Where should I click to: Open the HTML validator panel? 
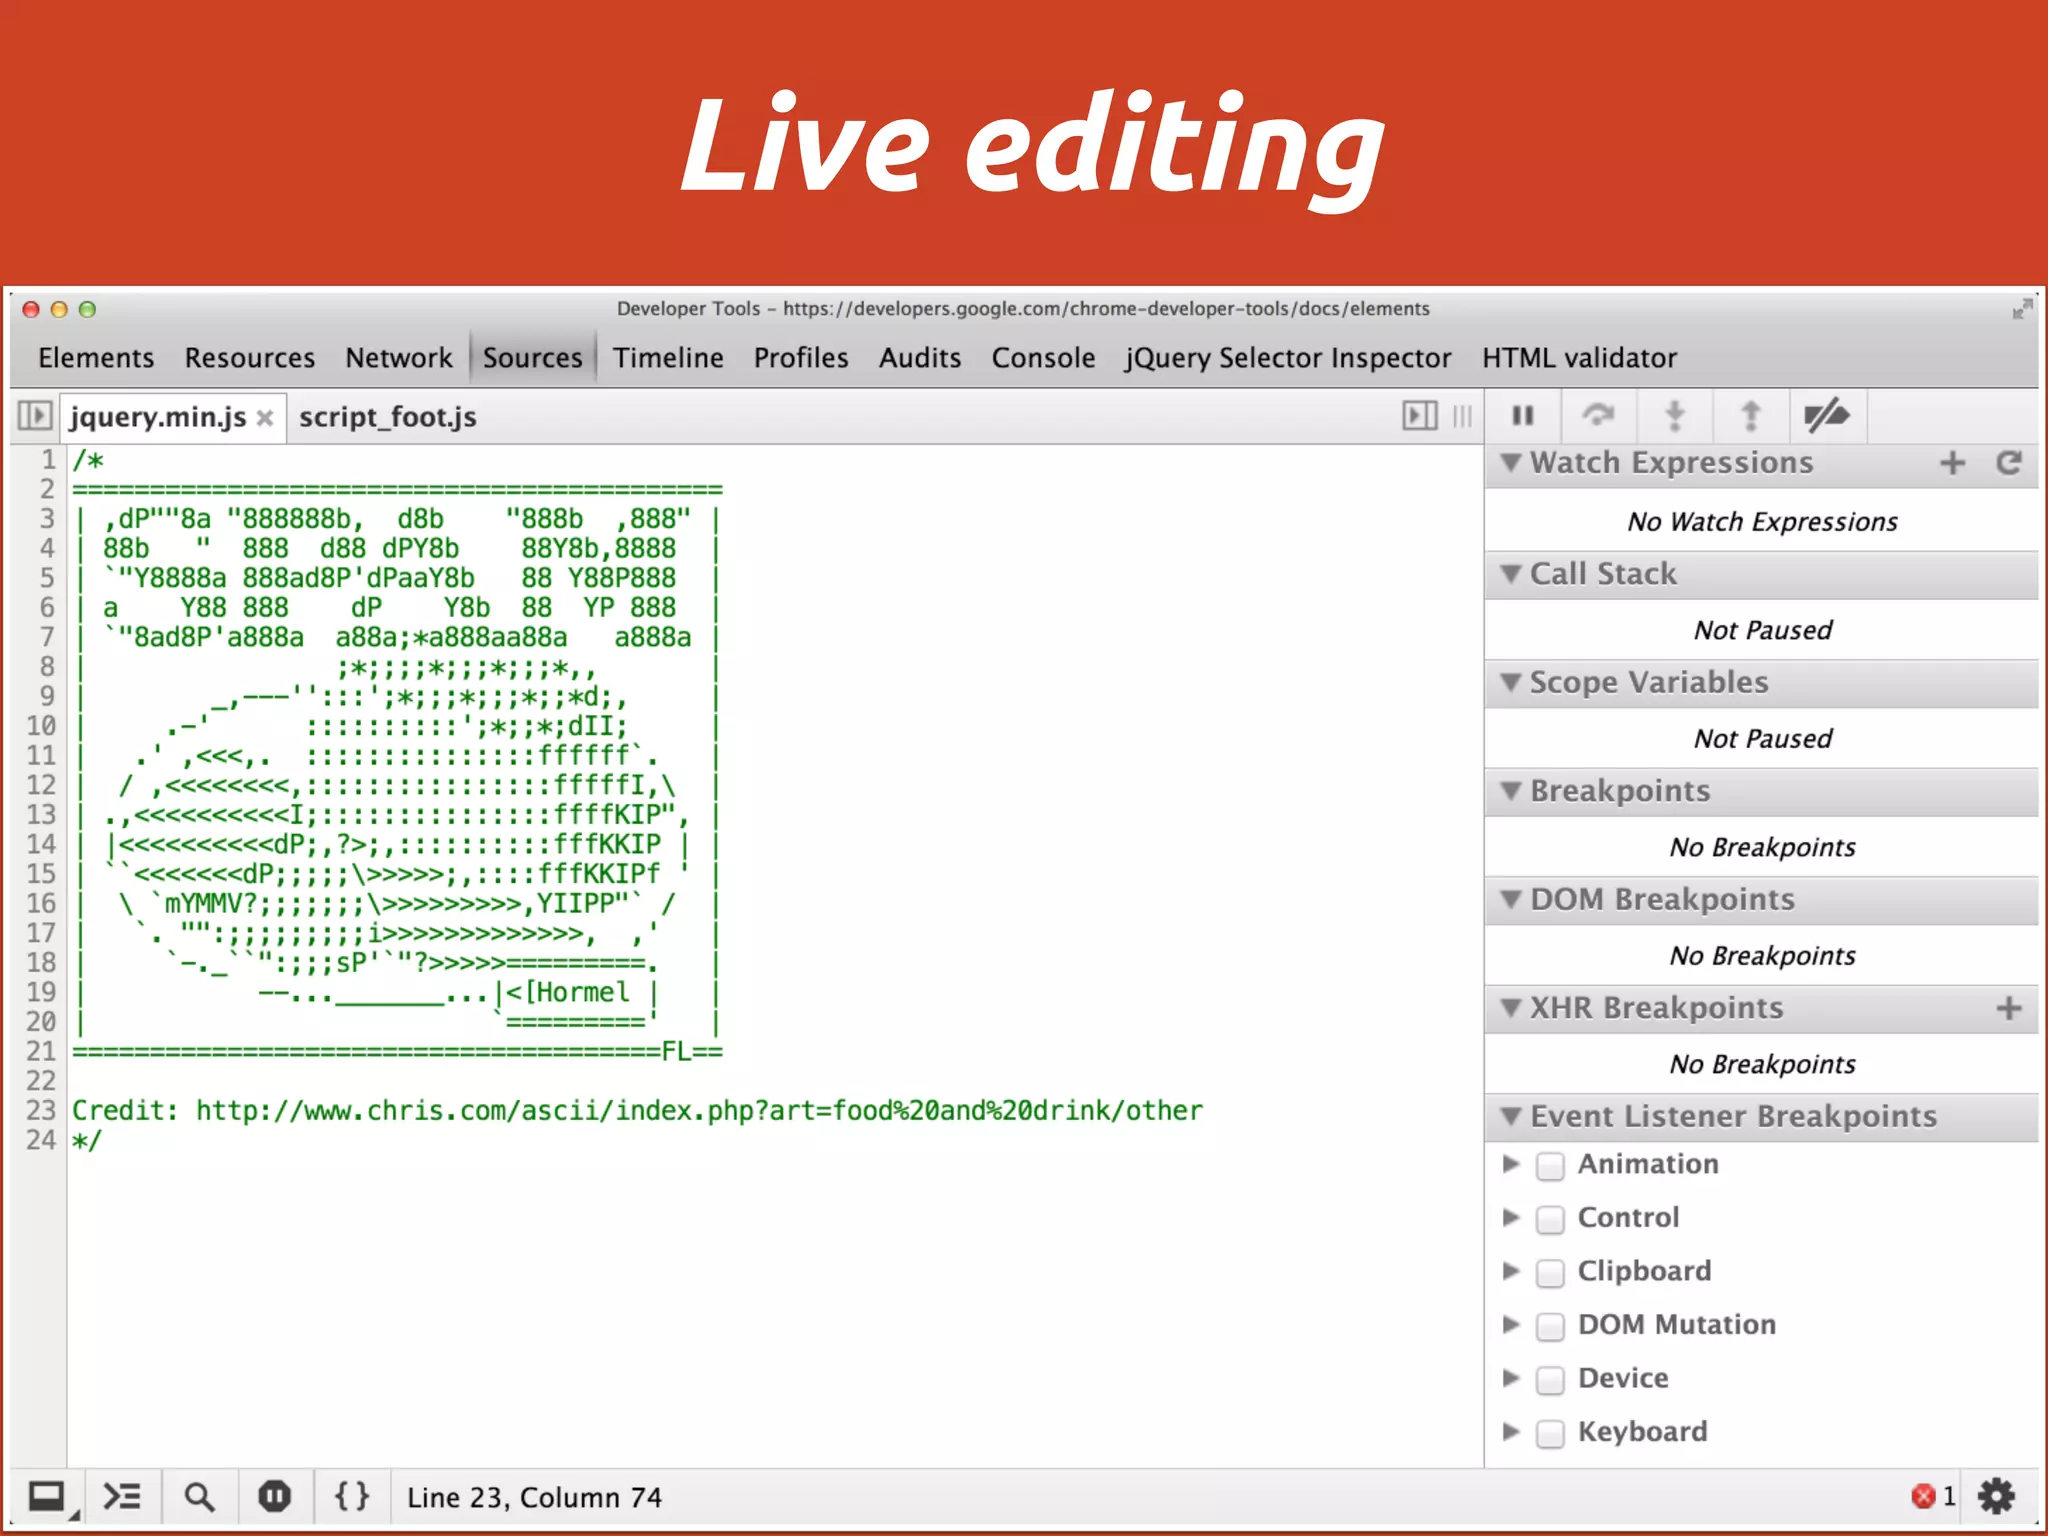pyautogui.click(x=1579, y=358)
